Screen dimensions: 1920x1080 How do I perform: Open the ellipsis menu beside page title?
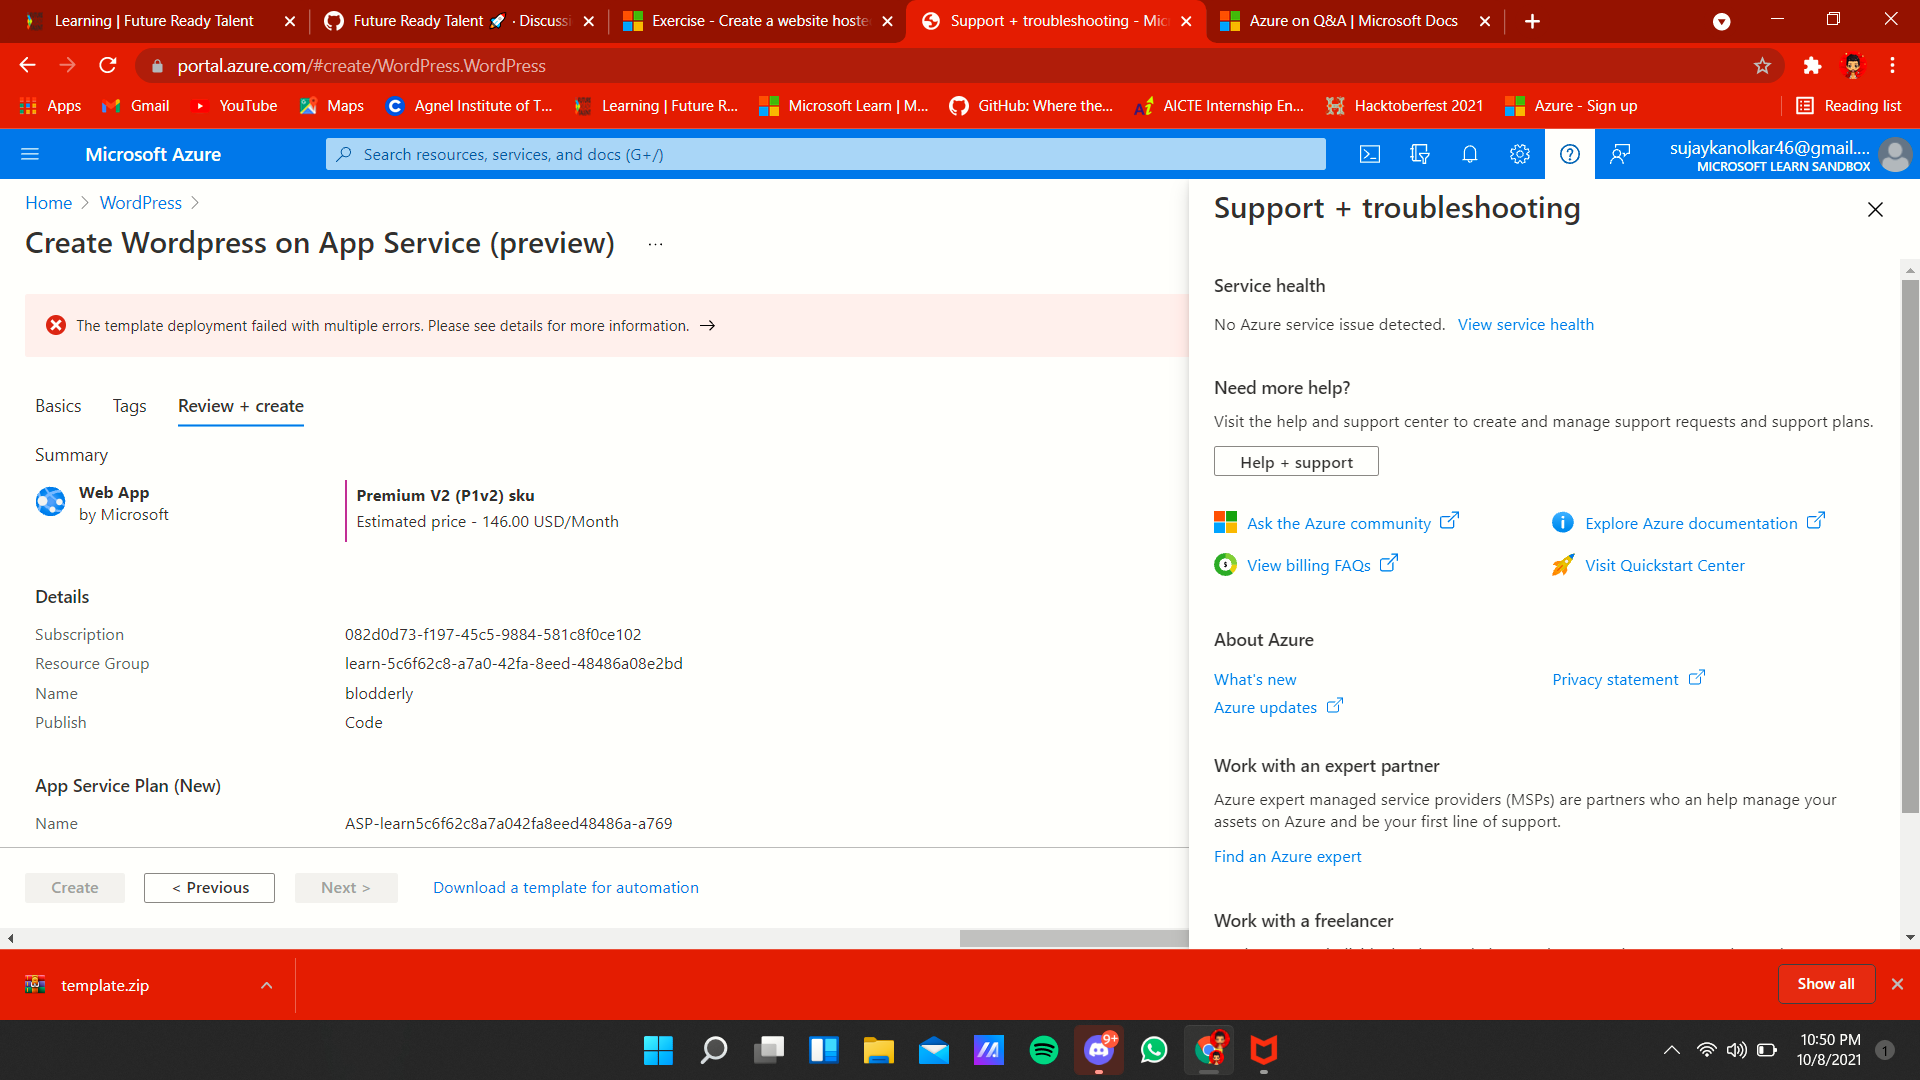click(655, 244)
